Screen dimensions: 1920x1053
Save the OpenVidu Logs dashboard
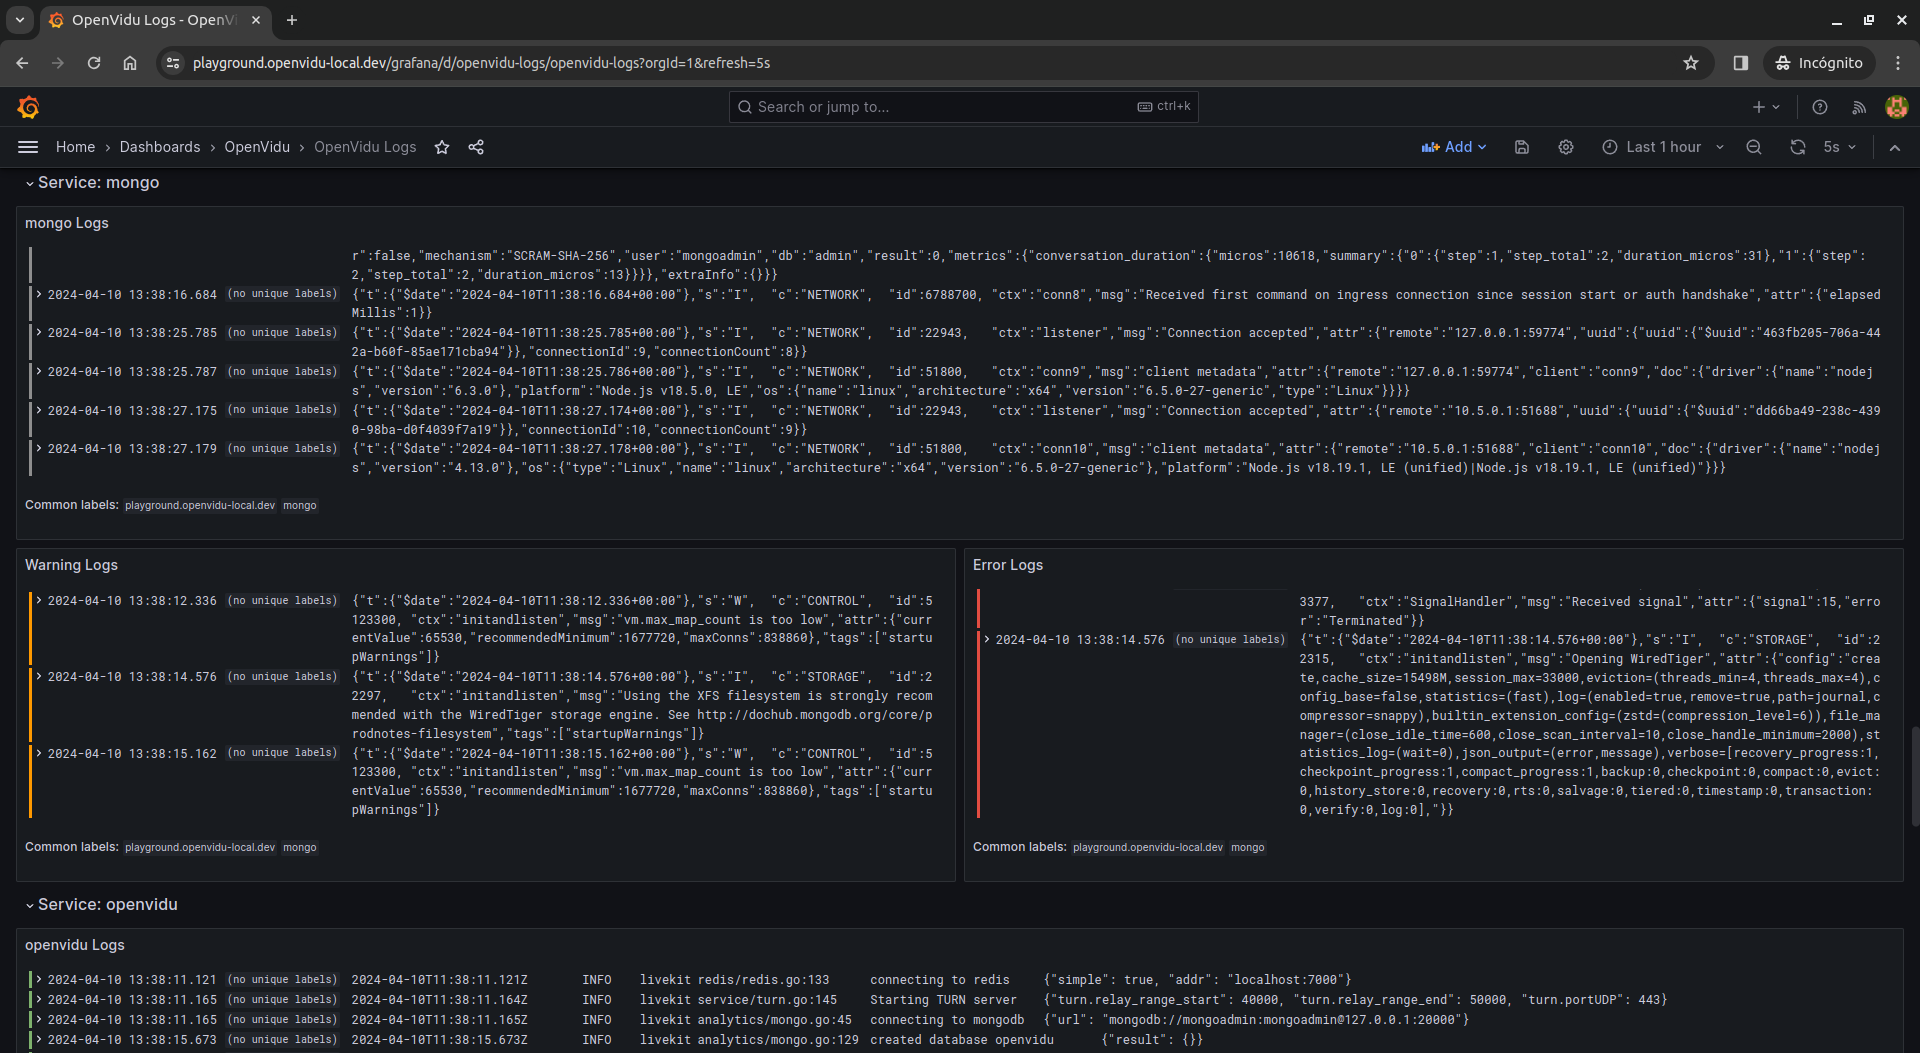coord(1521,147)
